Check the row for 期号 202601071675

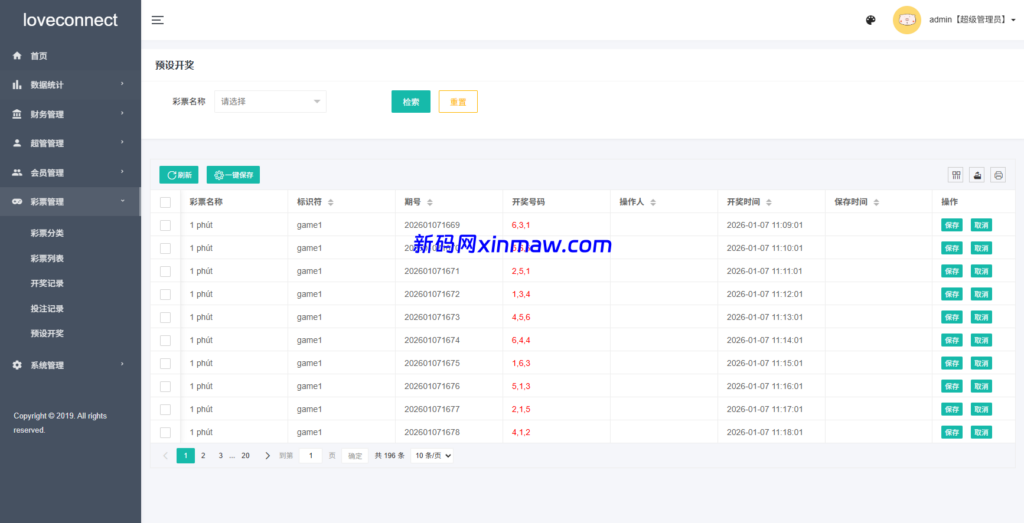165,363
